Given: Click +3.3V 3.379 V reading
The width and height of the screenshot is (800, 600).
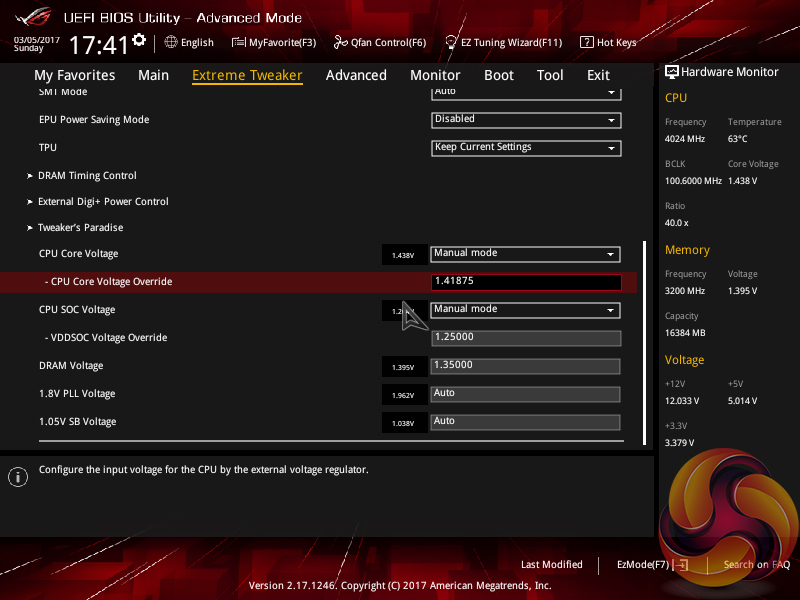Looking at the screenshot, I should (x=679, y=443).
